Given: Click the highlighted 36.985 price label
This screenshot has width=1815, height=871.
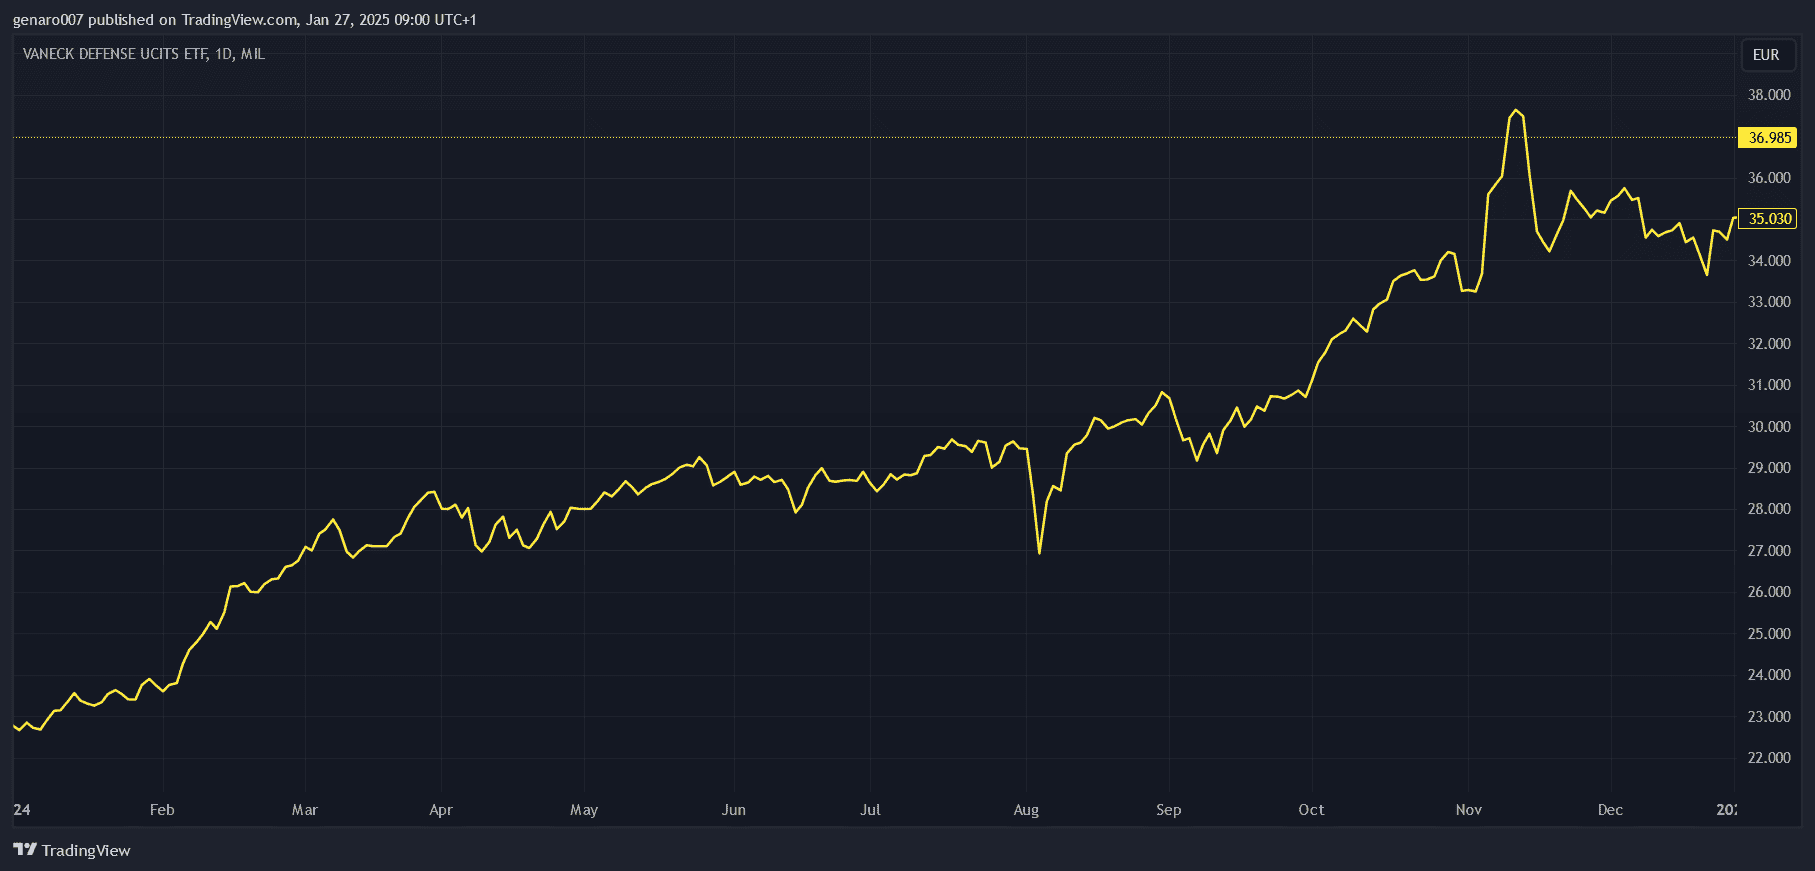Looking at the screenshot, I should 1768,138.
